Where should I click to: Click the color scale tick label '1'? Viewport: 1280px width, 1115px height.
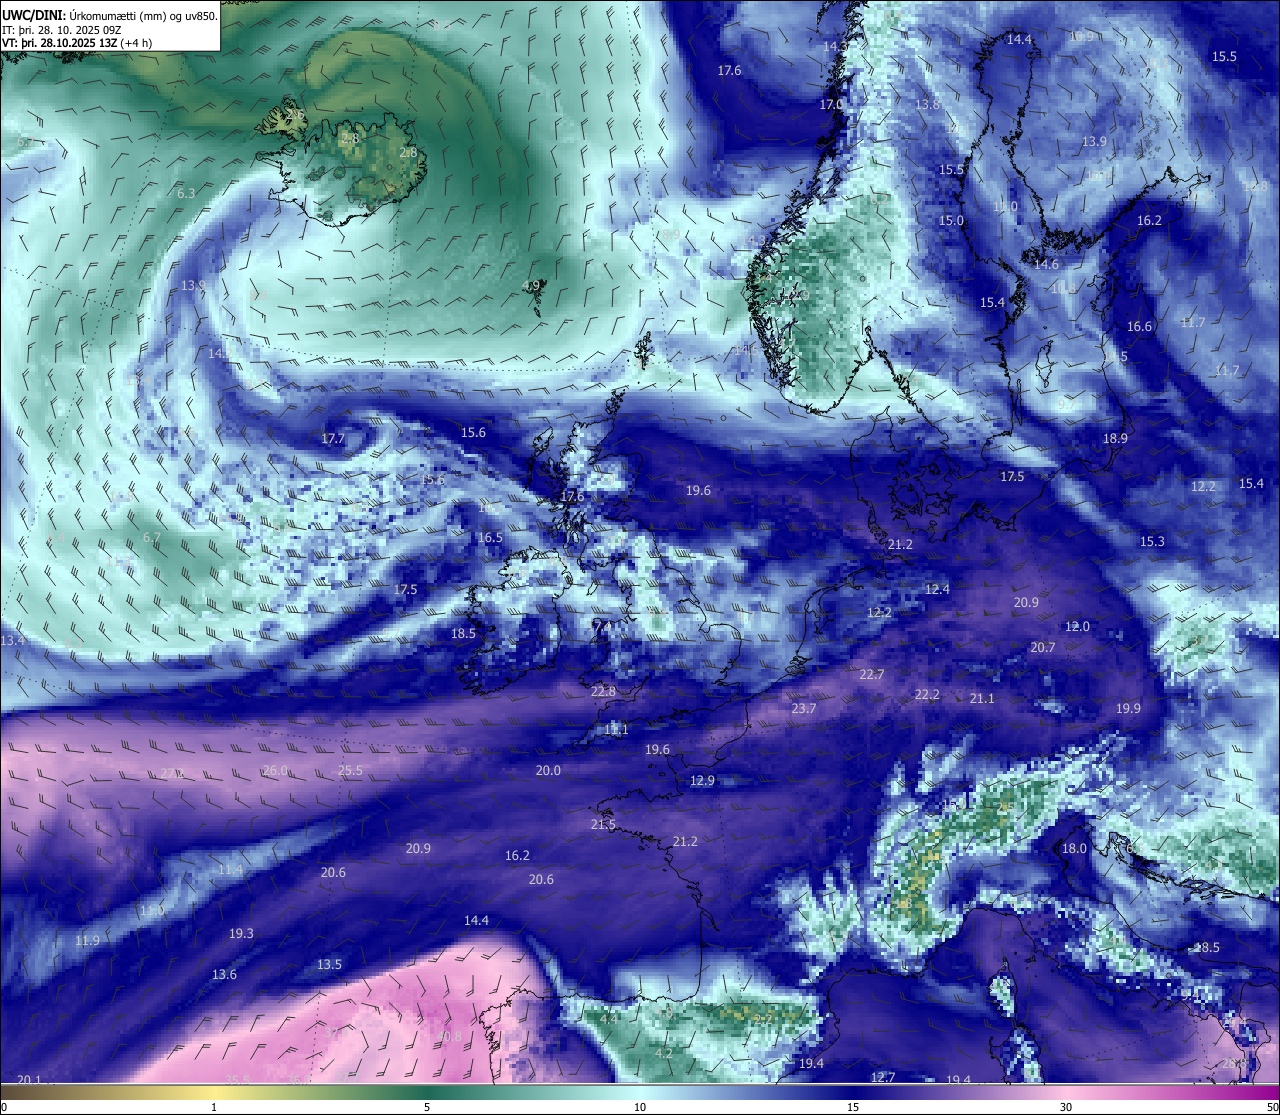(x=214, y=1107)
